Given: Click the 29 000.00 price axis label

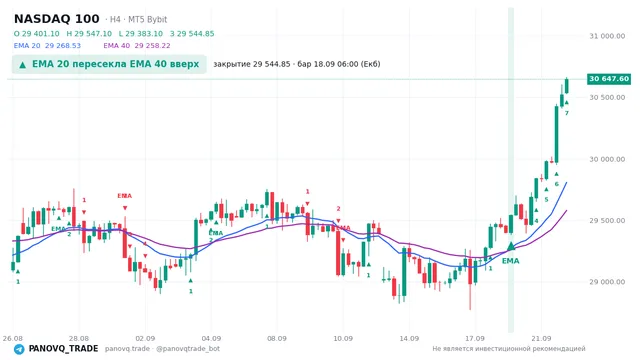Looking at the screenshot, I should (x=607, y=282).
